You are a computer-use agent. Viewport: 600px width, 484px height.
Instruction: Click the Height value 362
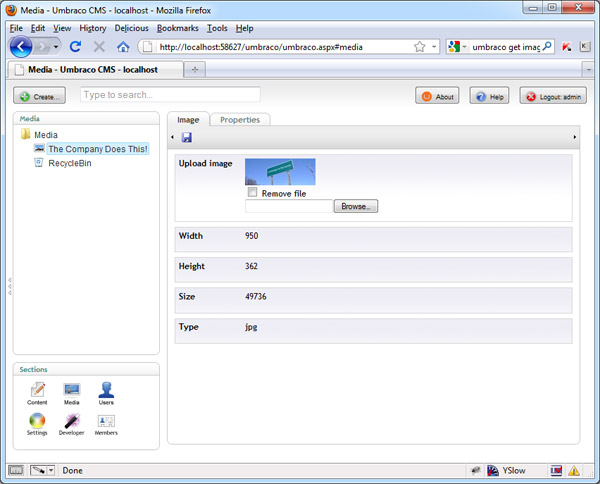pos(251,266)
